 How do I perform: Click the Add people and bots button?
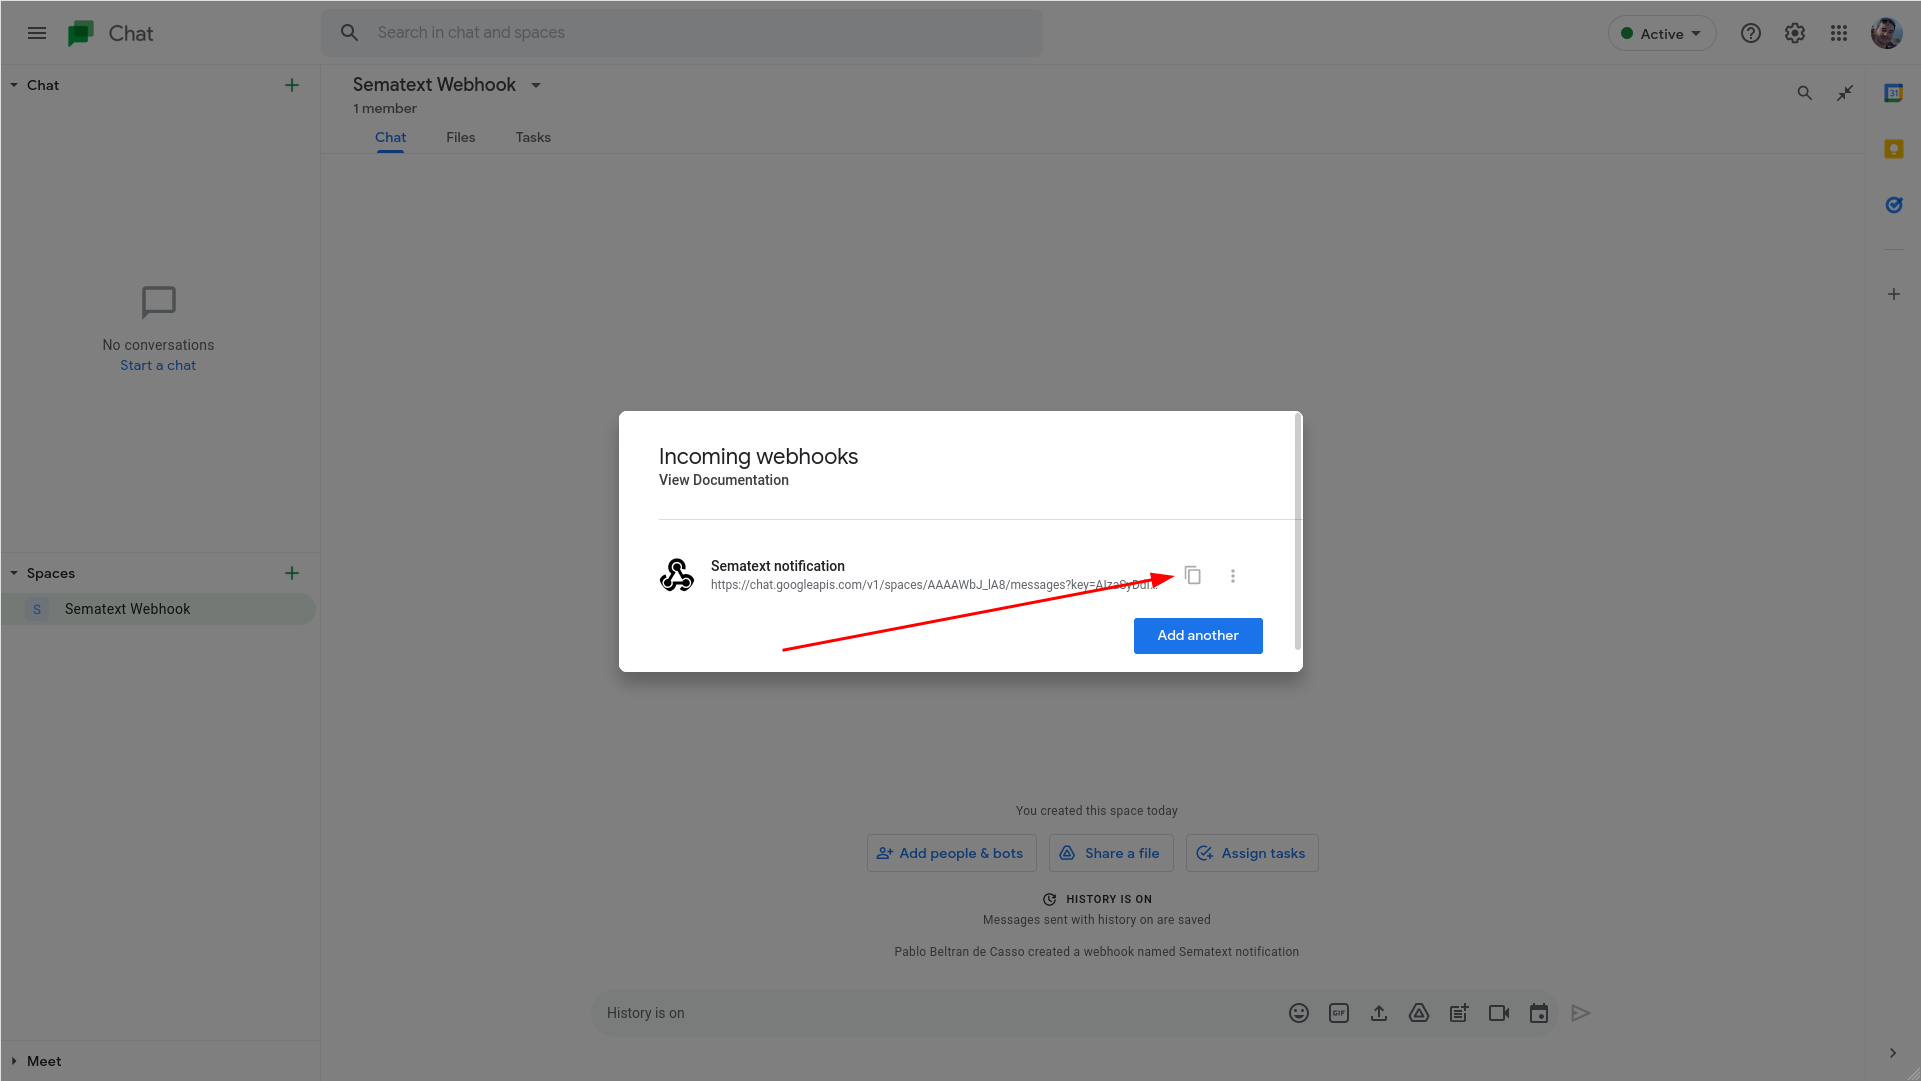[x=951, y=851]
